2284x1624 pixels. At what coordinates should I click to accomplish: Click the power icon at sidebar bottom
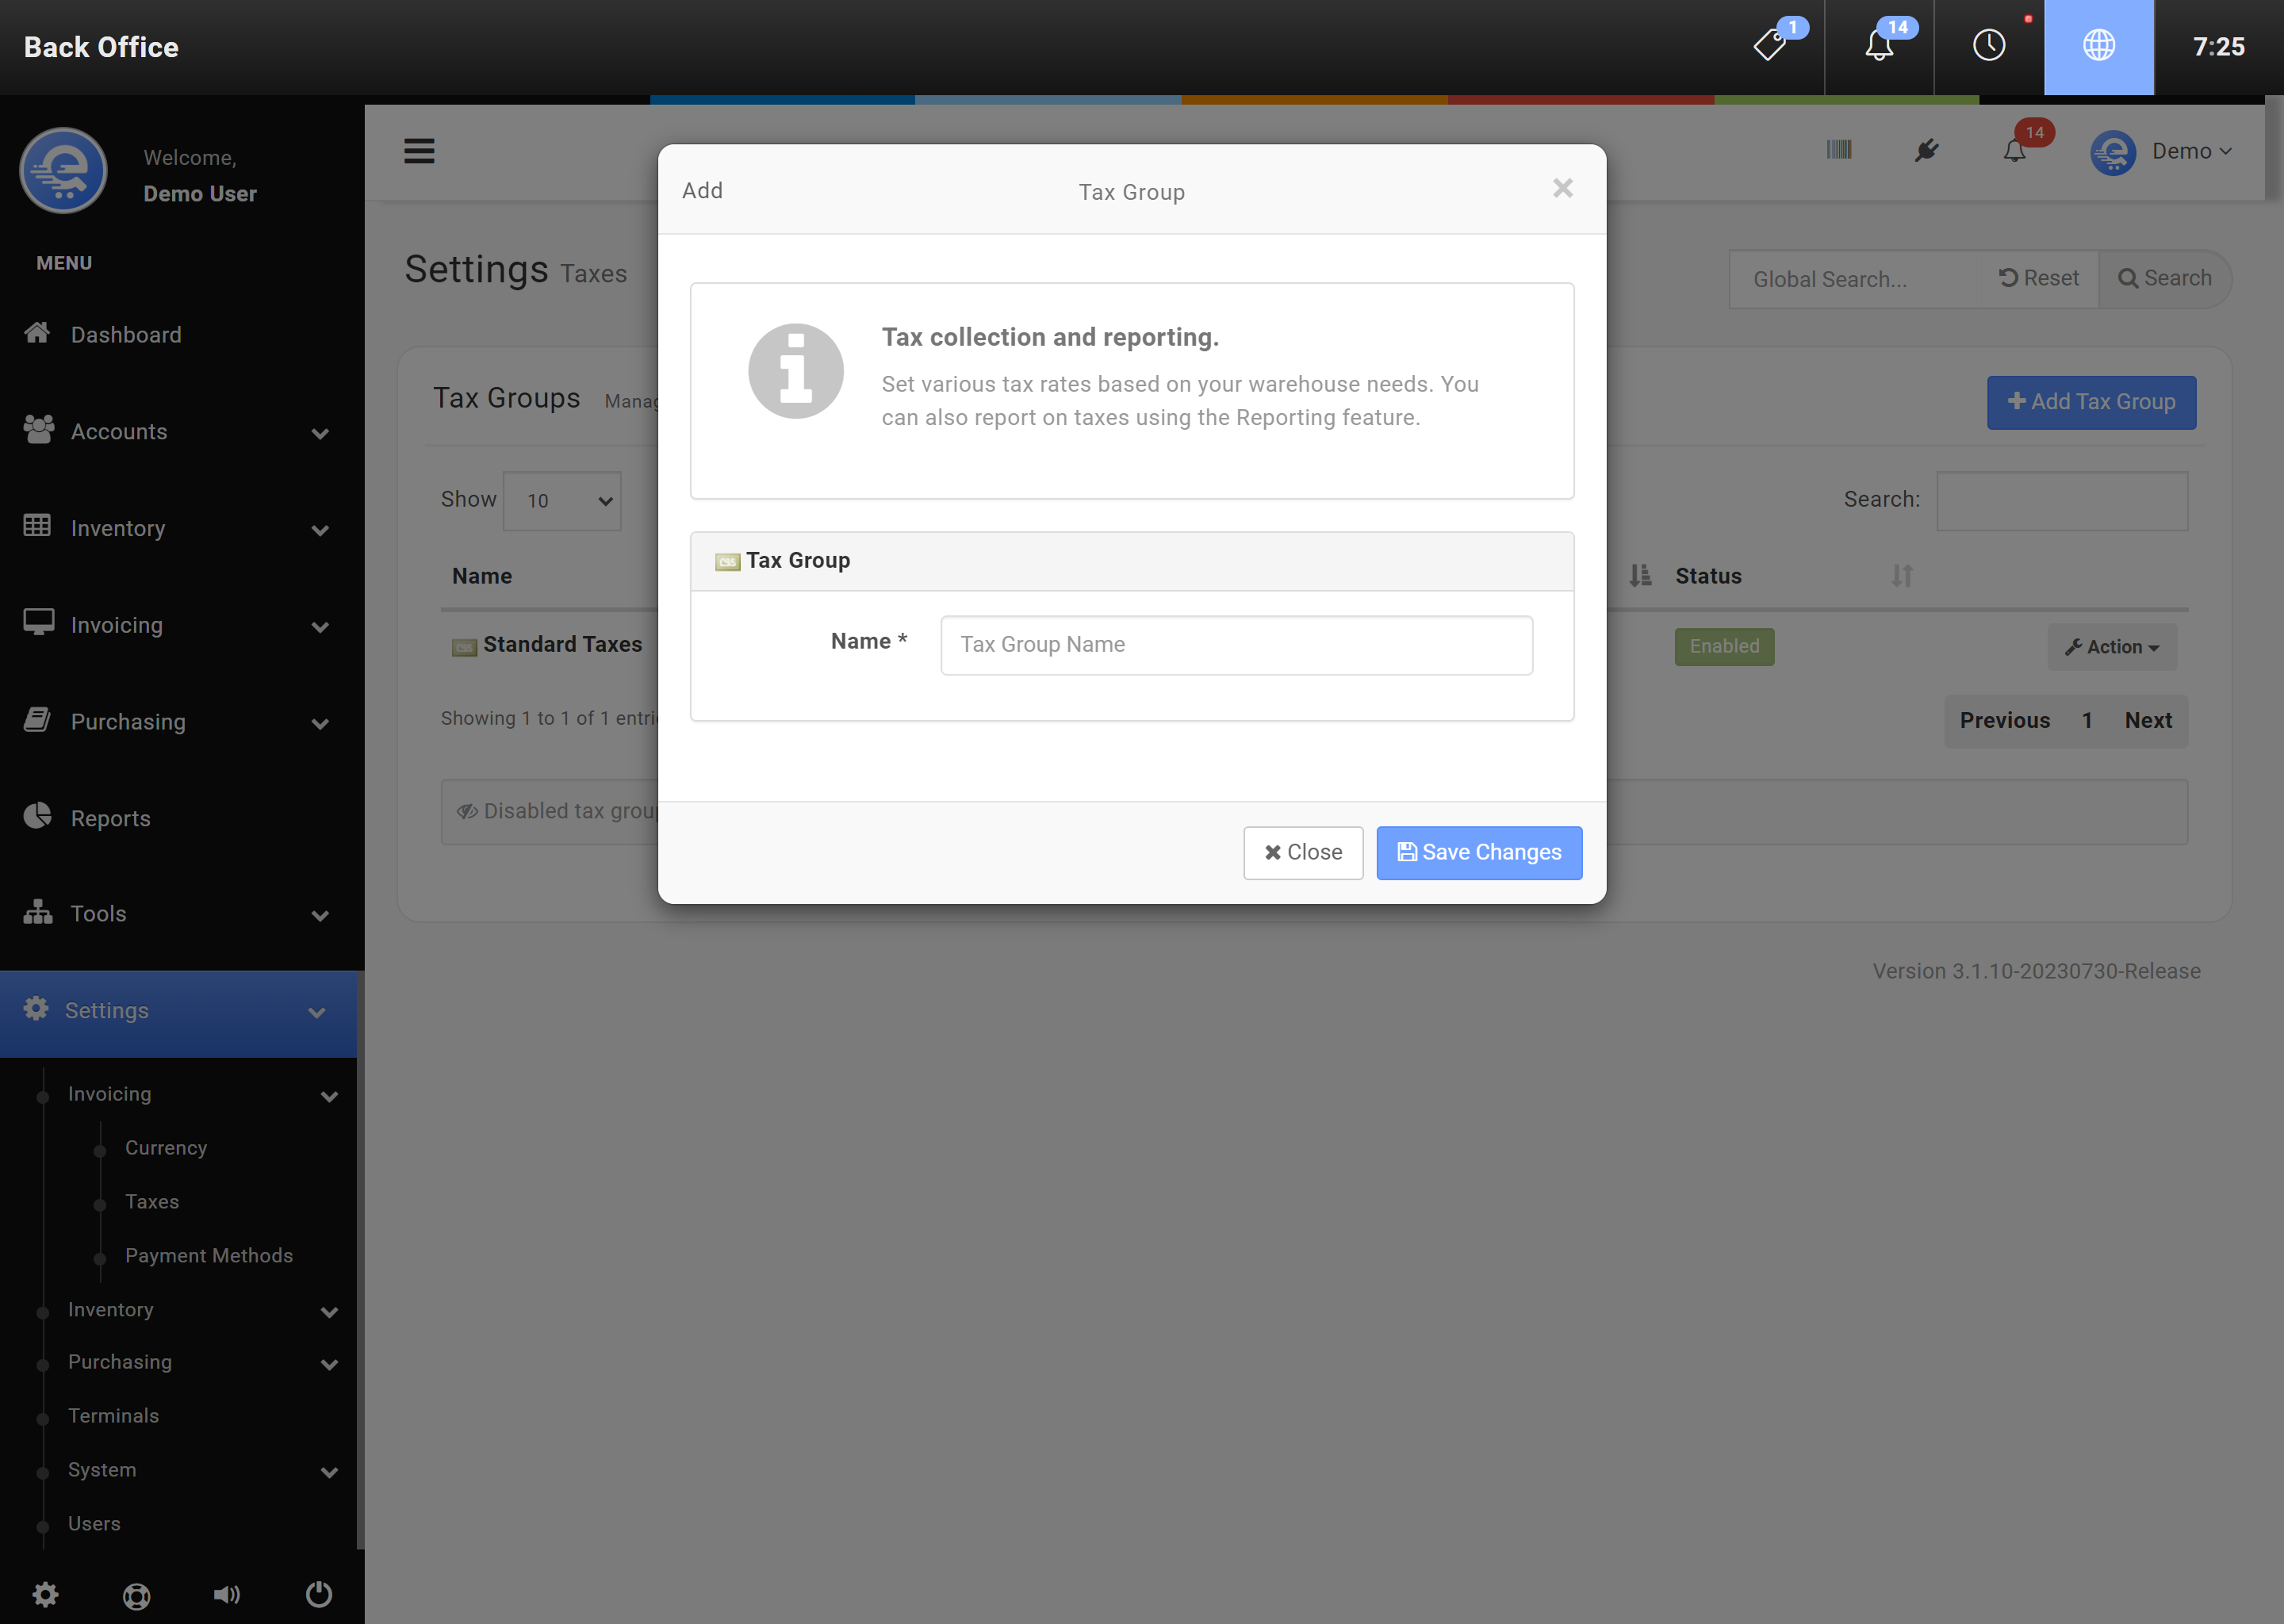tap(319, 1593)
